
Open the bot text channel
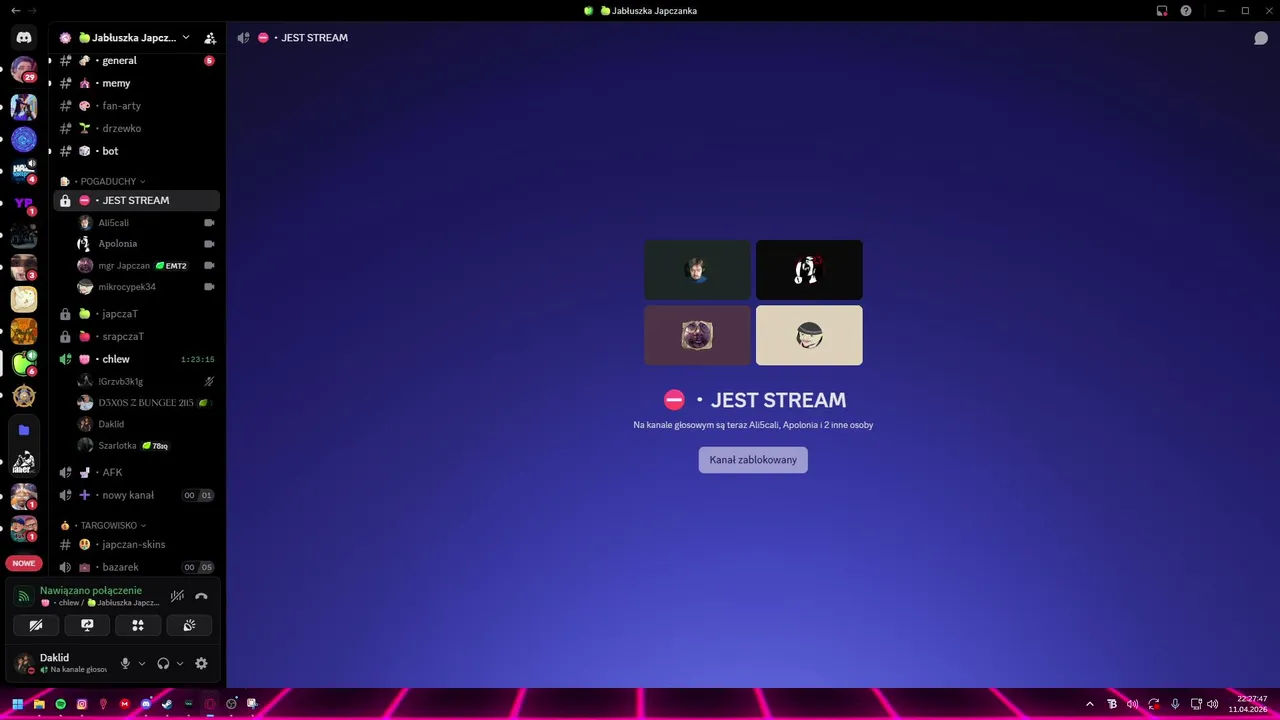(x=137, y=151)
